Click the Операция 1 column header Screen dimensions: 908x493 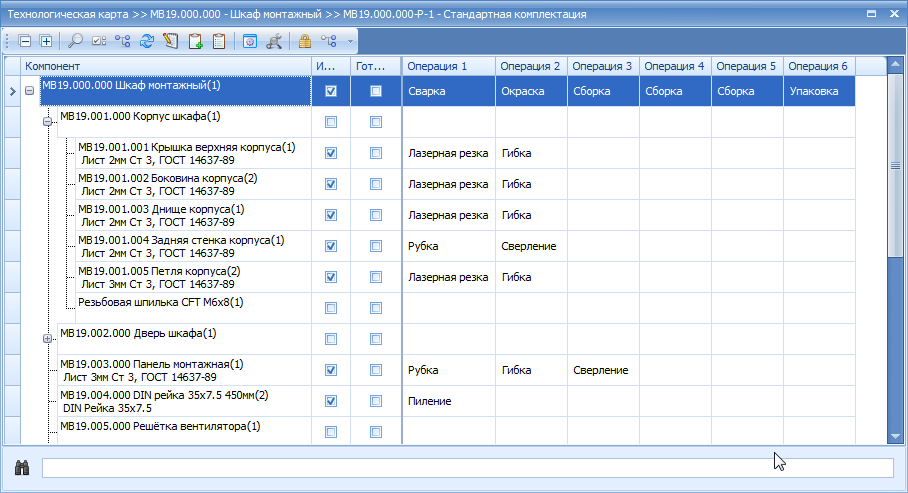click(449, 66)
